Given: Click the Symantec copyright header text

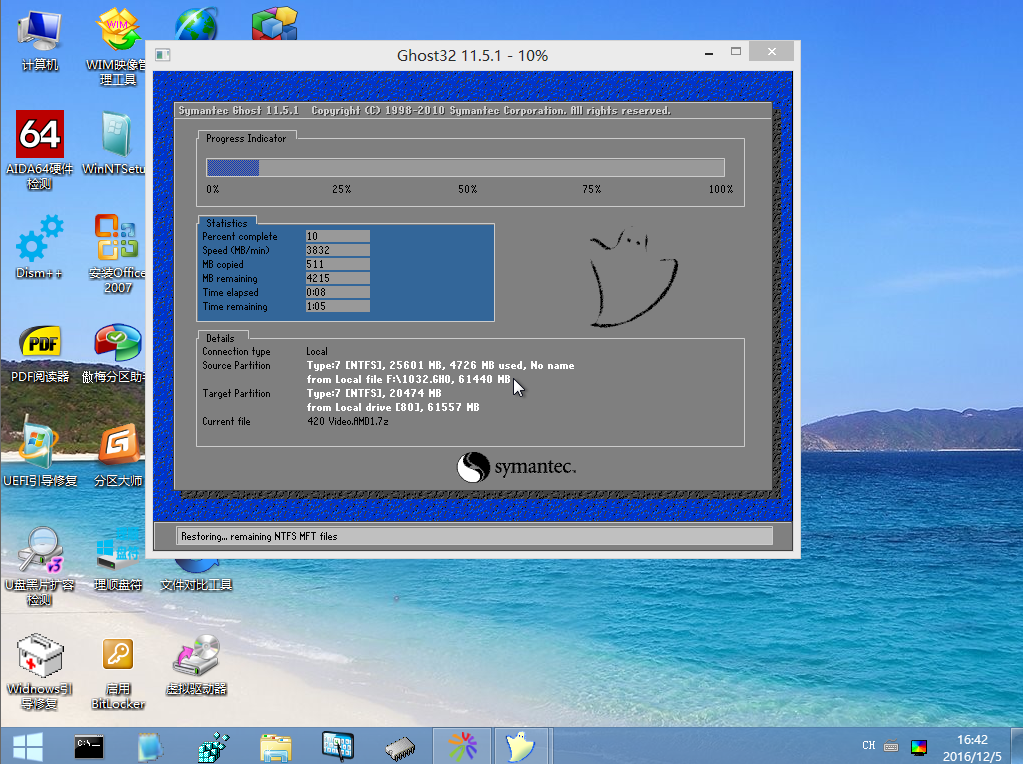Looking at the screenshot, I should tap(425, 110).
